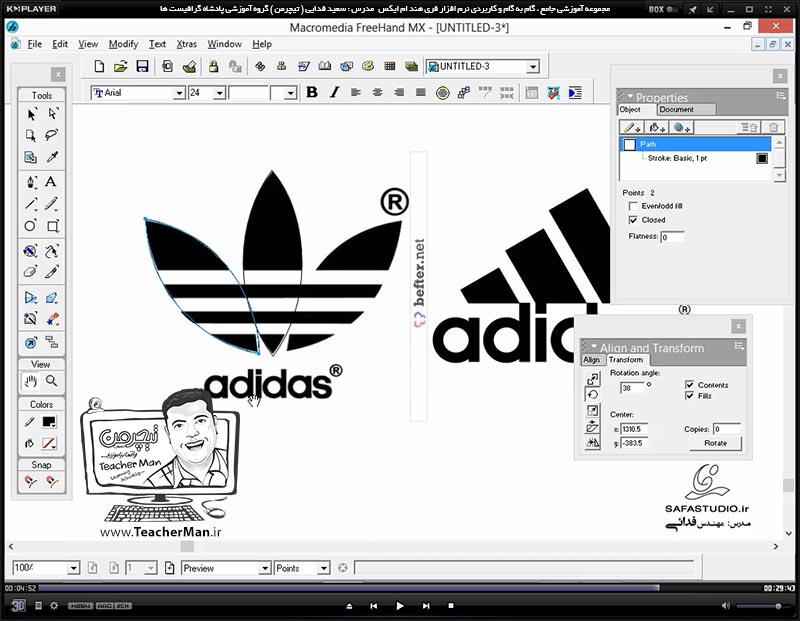Lock the selected object
Image resolution: width=800 pixels, height=621 pixels.
(213, 66)
